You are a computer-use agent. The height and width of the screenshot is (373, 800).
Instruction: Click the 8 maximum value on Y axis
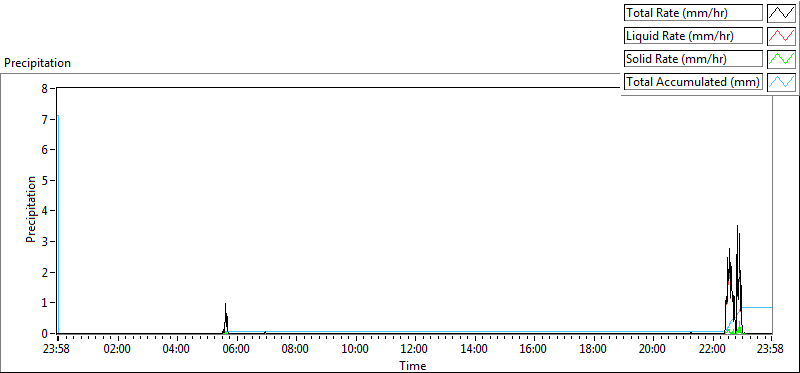[44, 88]
